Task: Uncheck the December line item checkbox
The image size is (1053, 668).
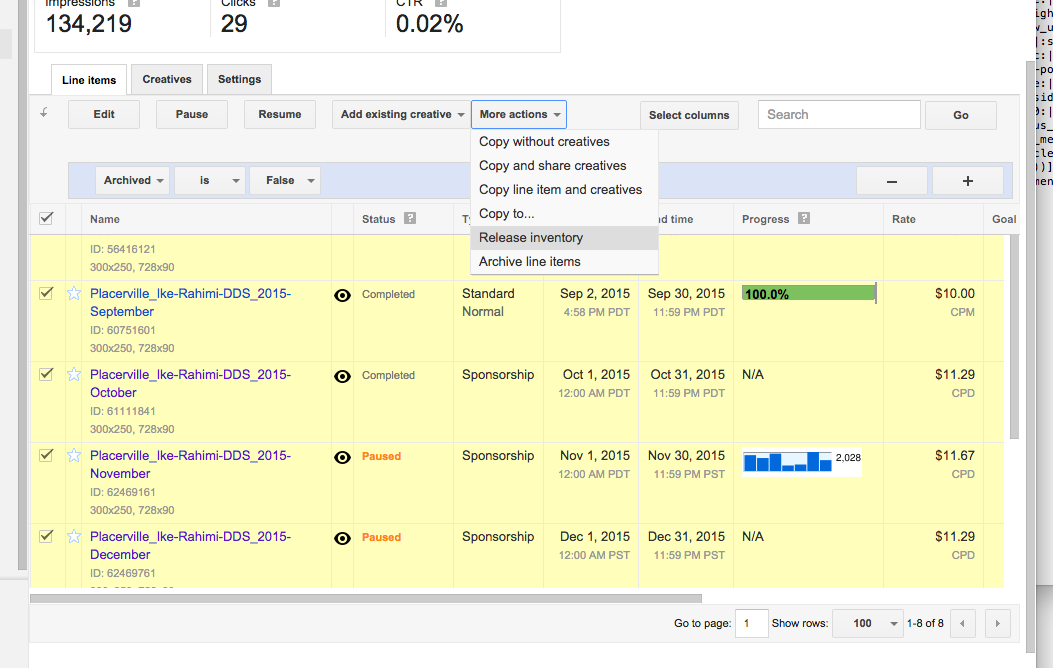Action: click(45, 537)
